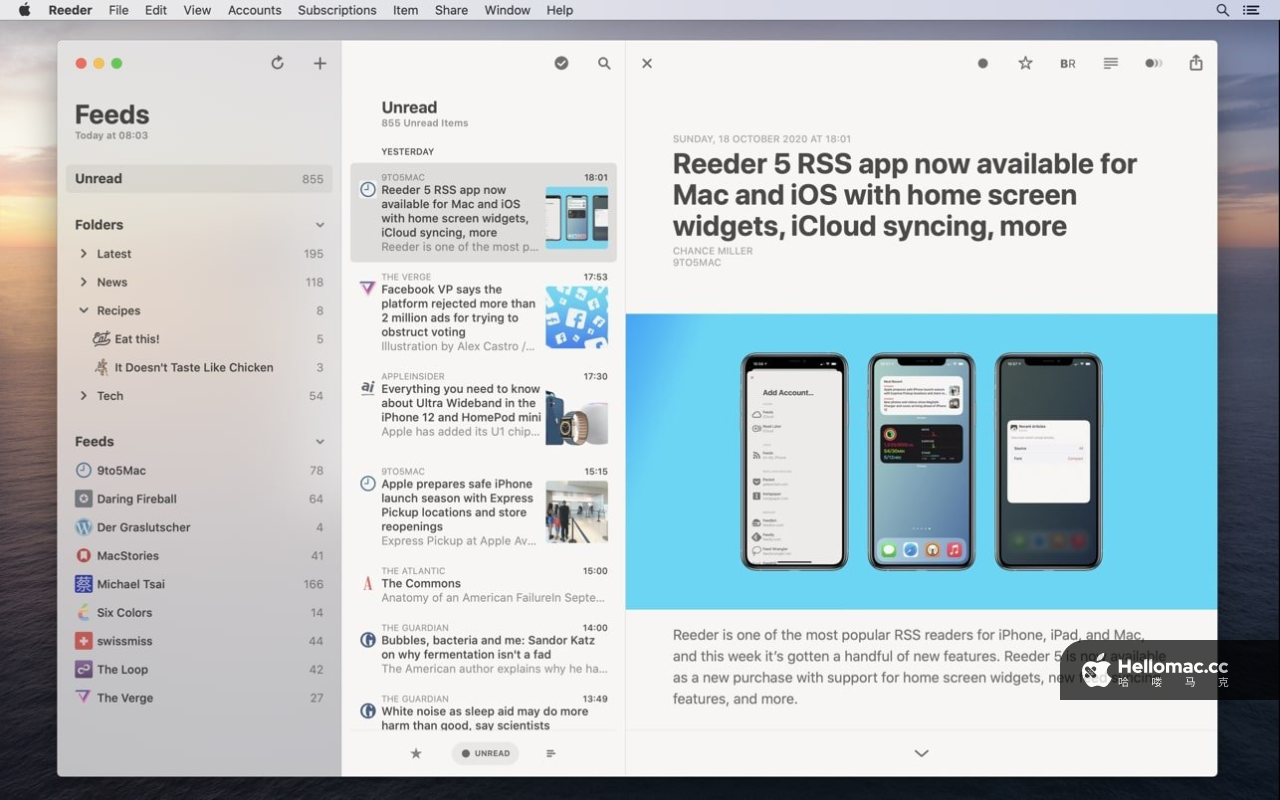Star the current article
The width and height of the screenshot is (1280, 800).
(x=1025, y=63)
